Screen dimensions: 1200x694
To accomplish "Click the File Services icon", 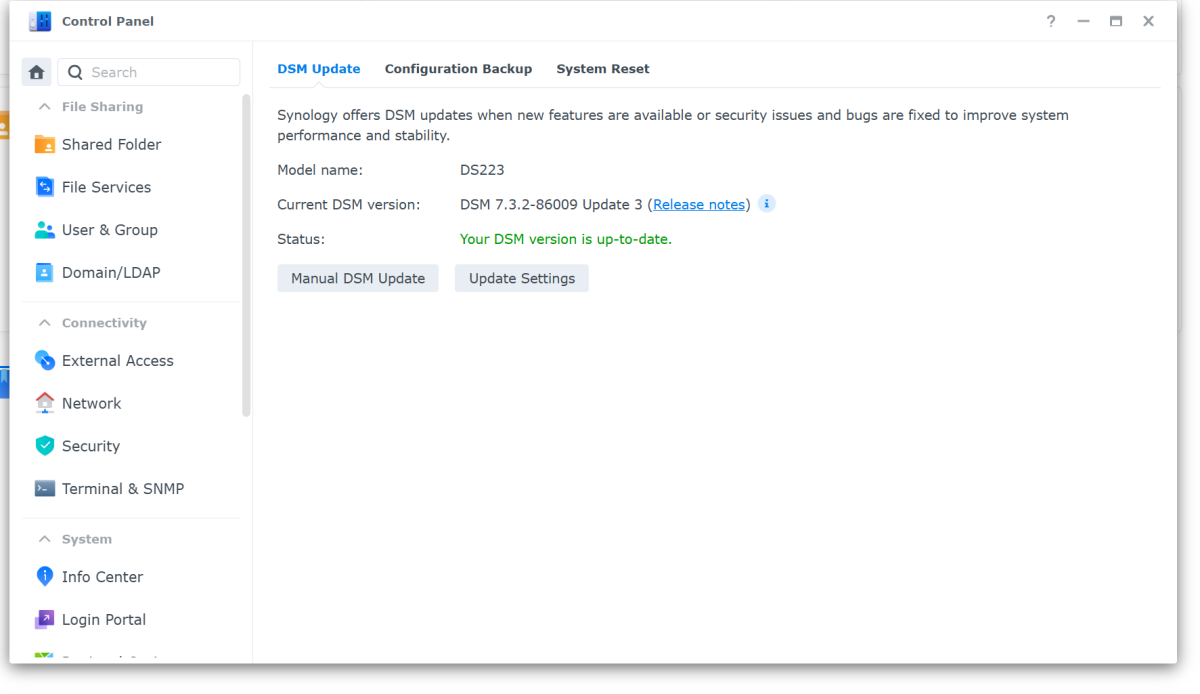I will (x=45, y=187).
